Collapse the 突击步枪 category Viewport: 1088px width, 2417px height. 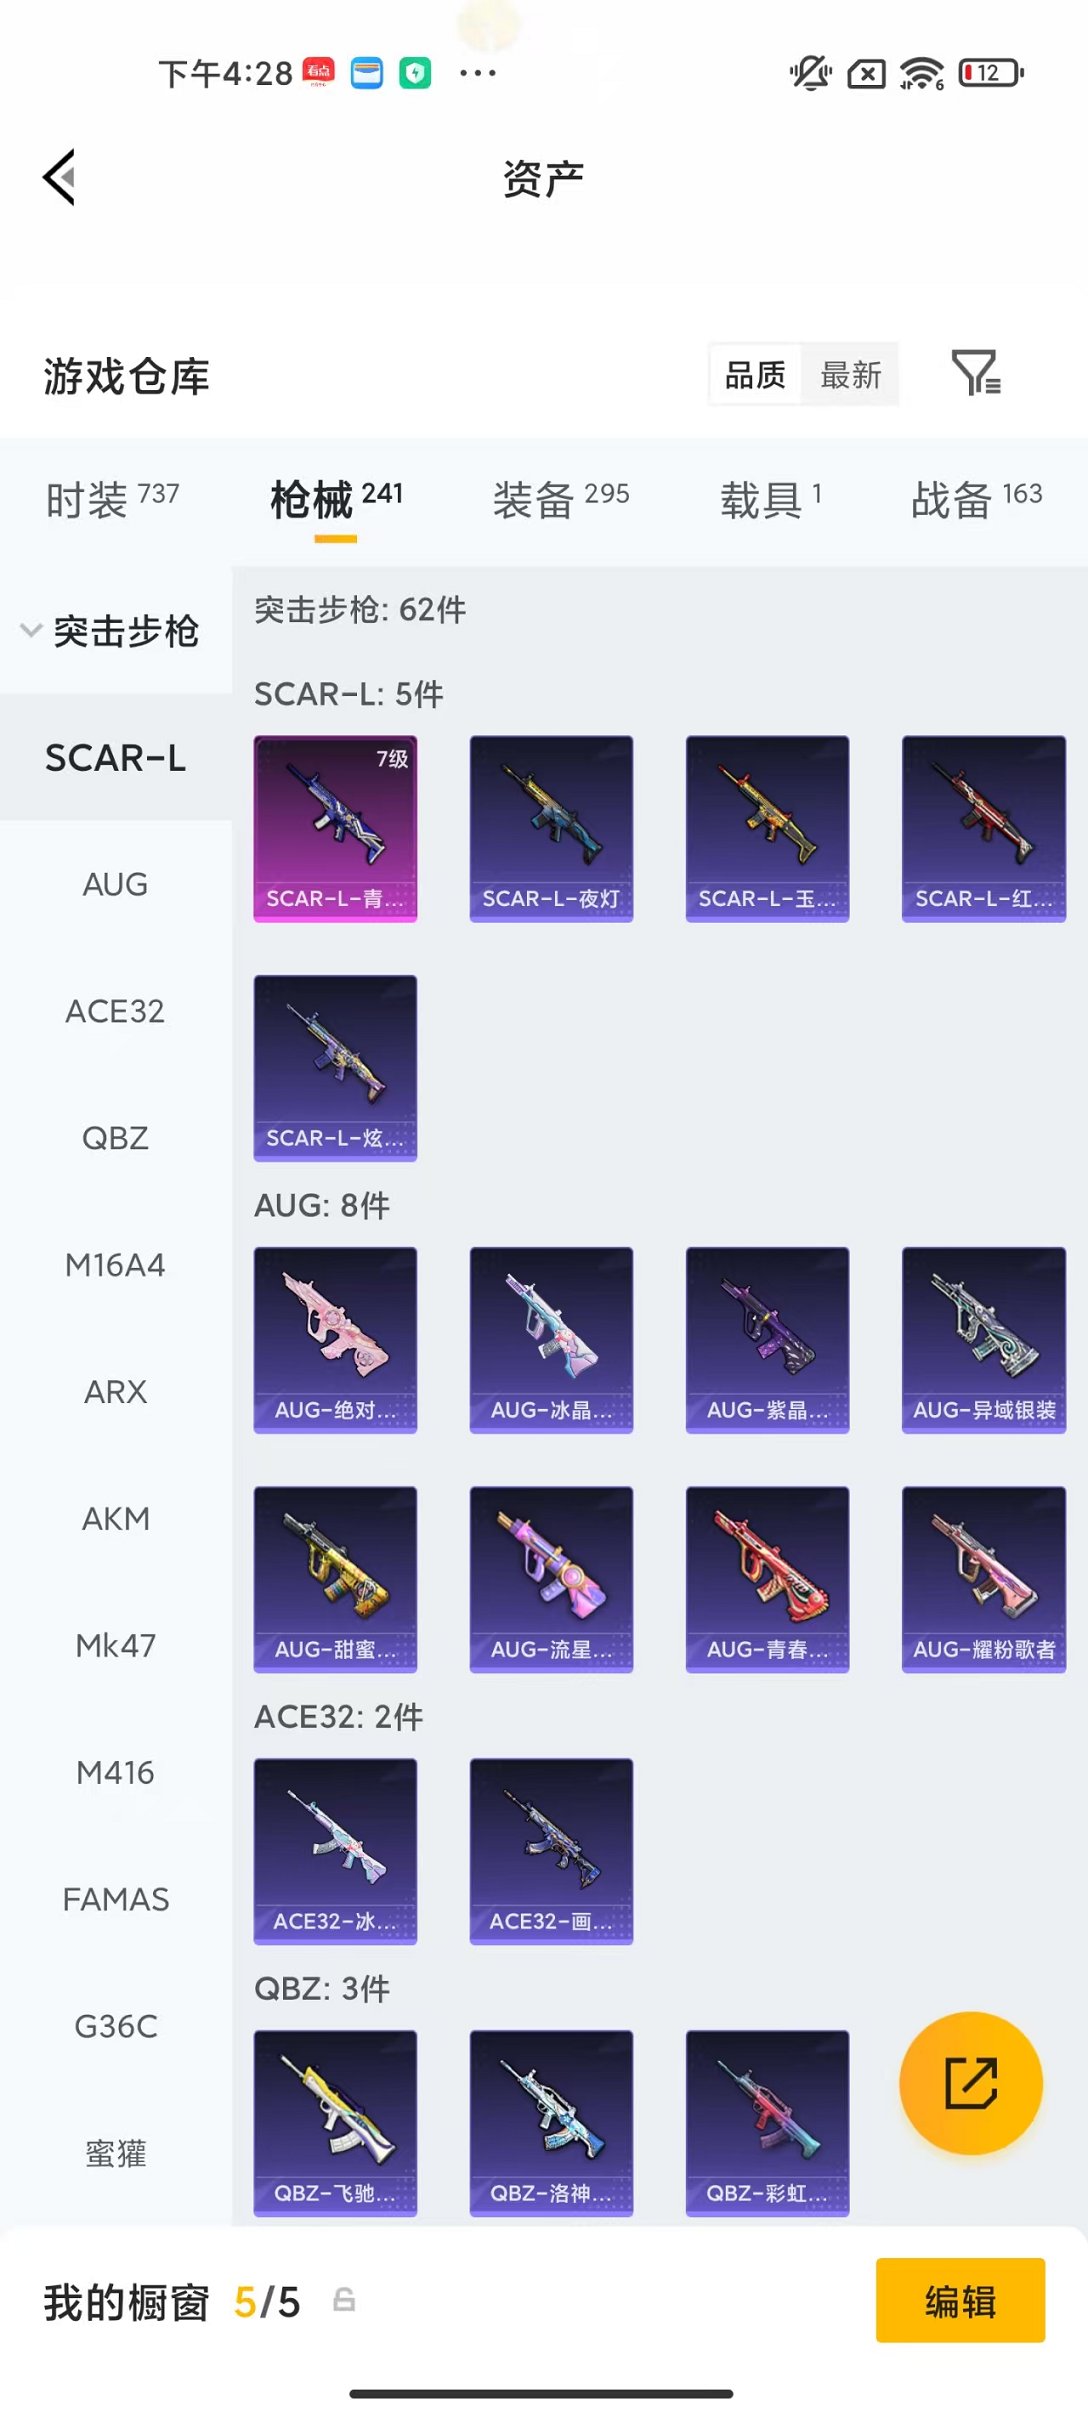110,631
